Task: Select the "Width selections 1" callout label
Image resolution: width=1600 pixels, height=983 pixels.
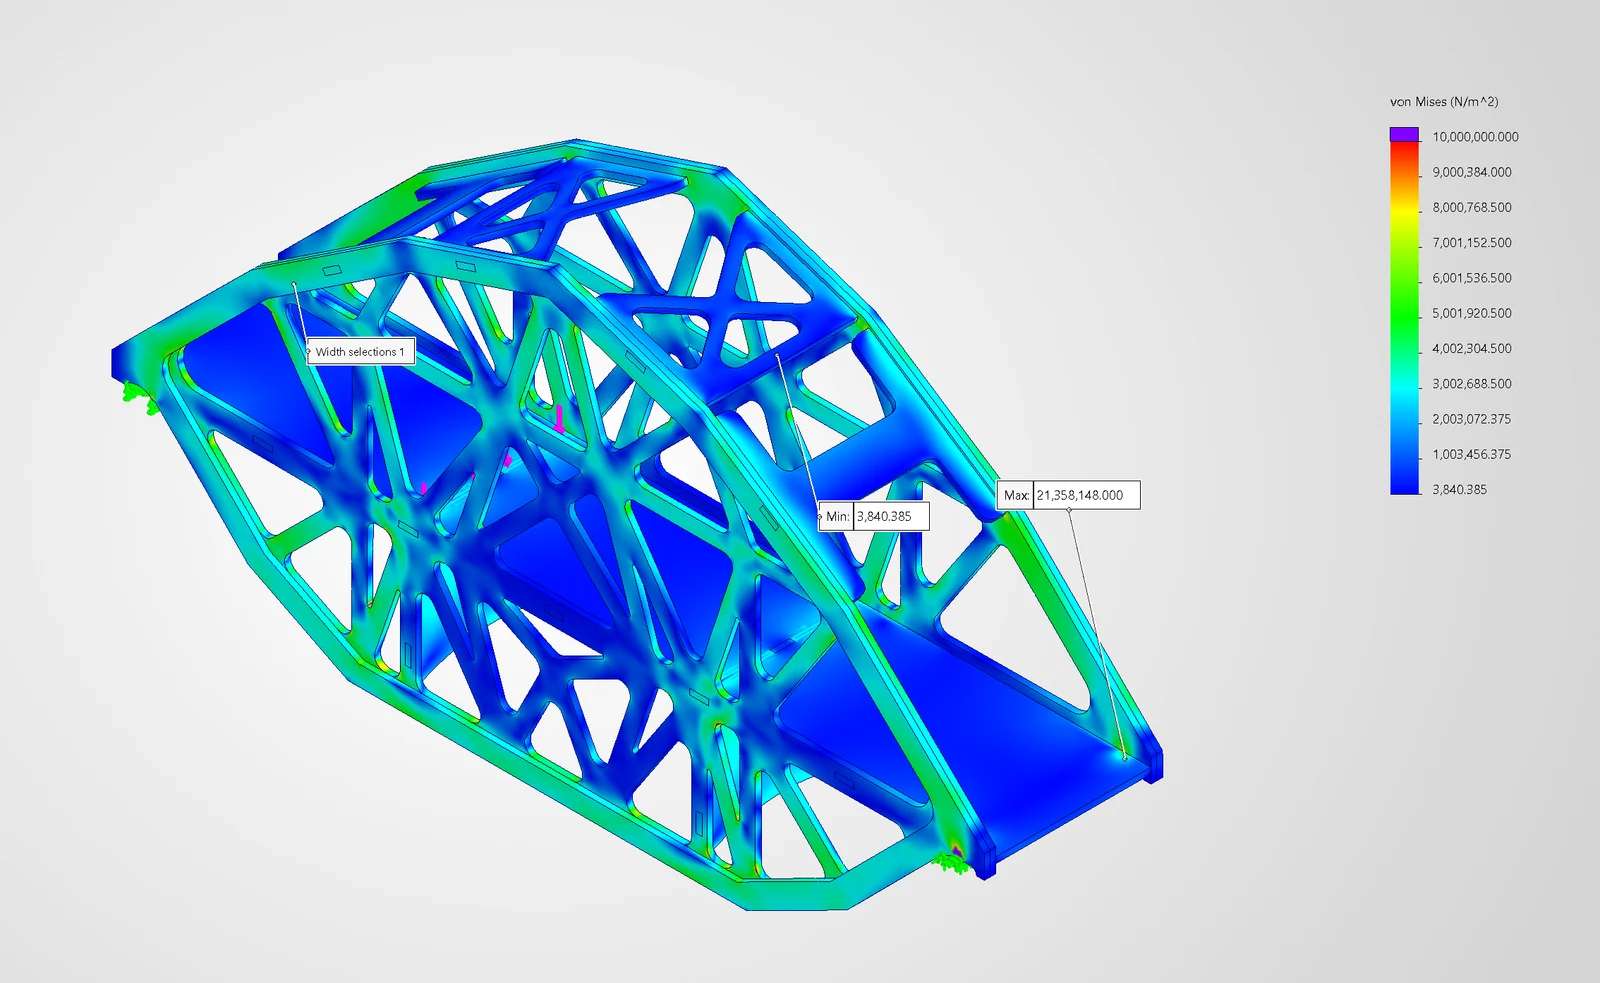Action: tap(360, 352)
